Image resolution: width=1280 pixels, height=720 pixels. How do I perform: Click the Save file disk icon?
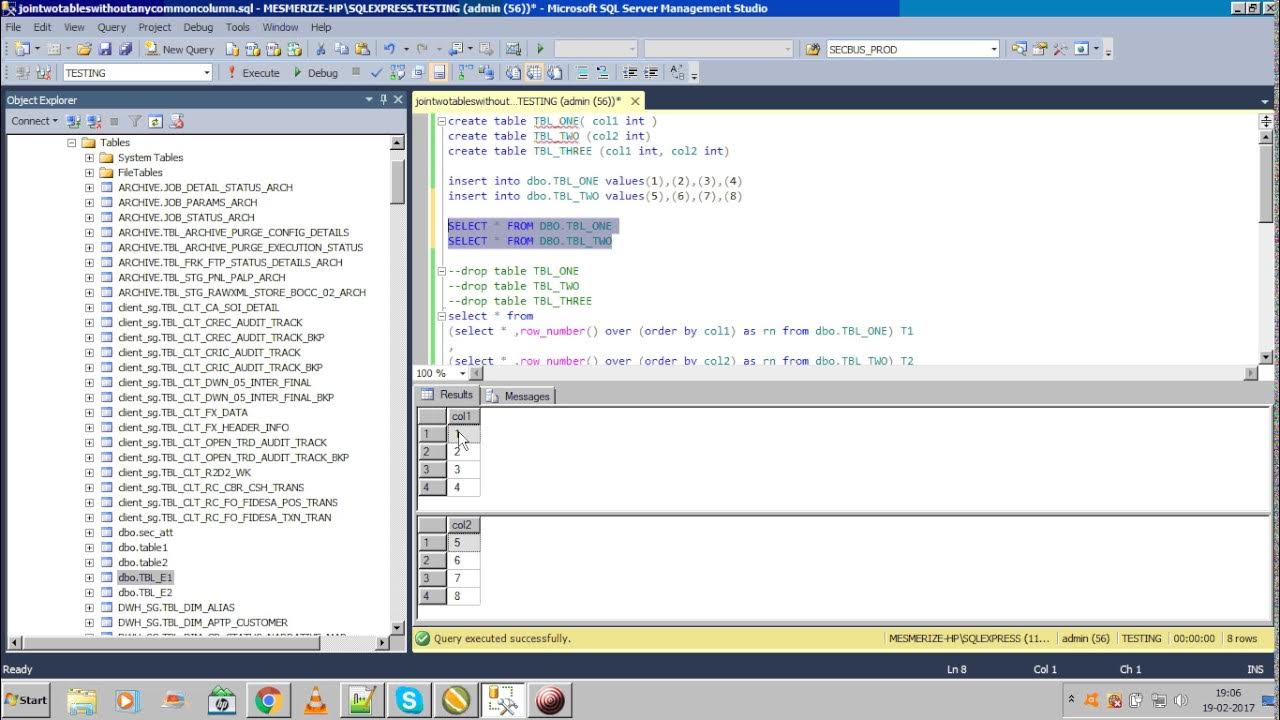point(105,49)
